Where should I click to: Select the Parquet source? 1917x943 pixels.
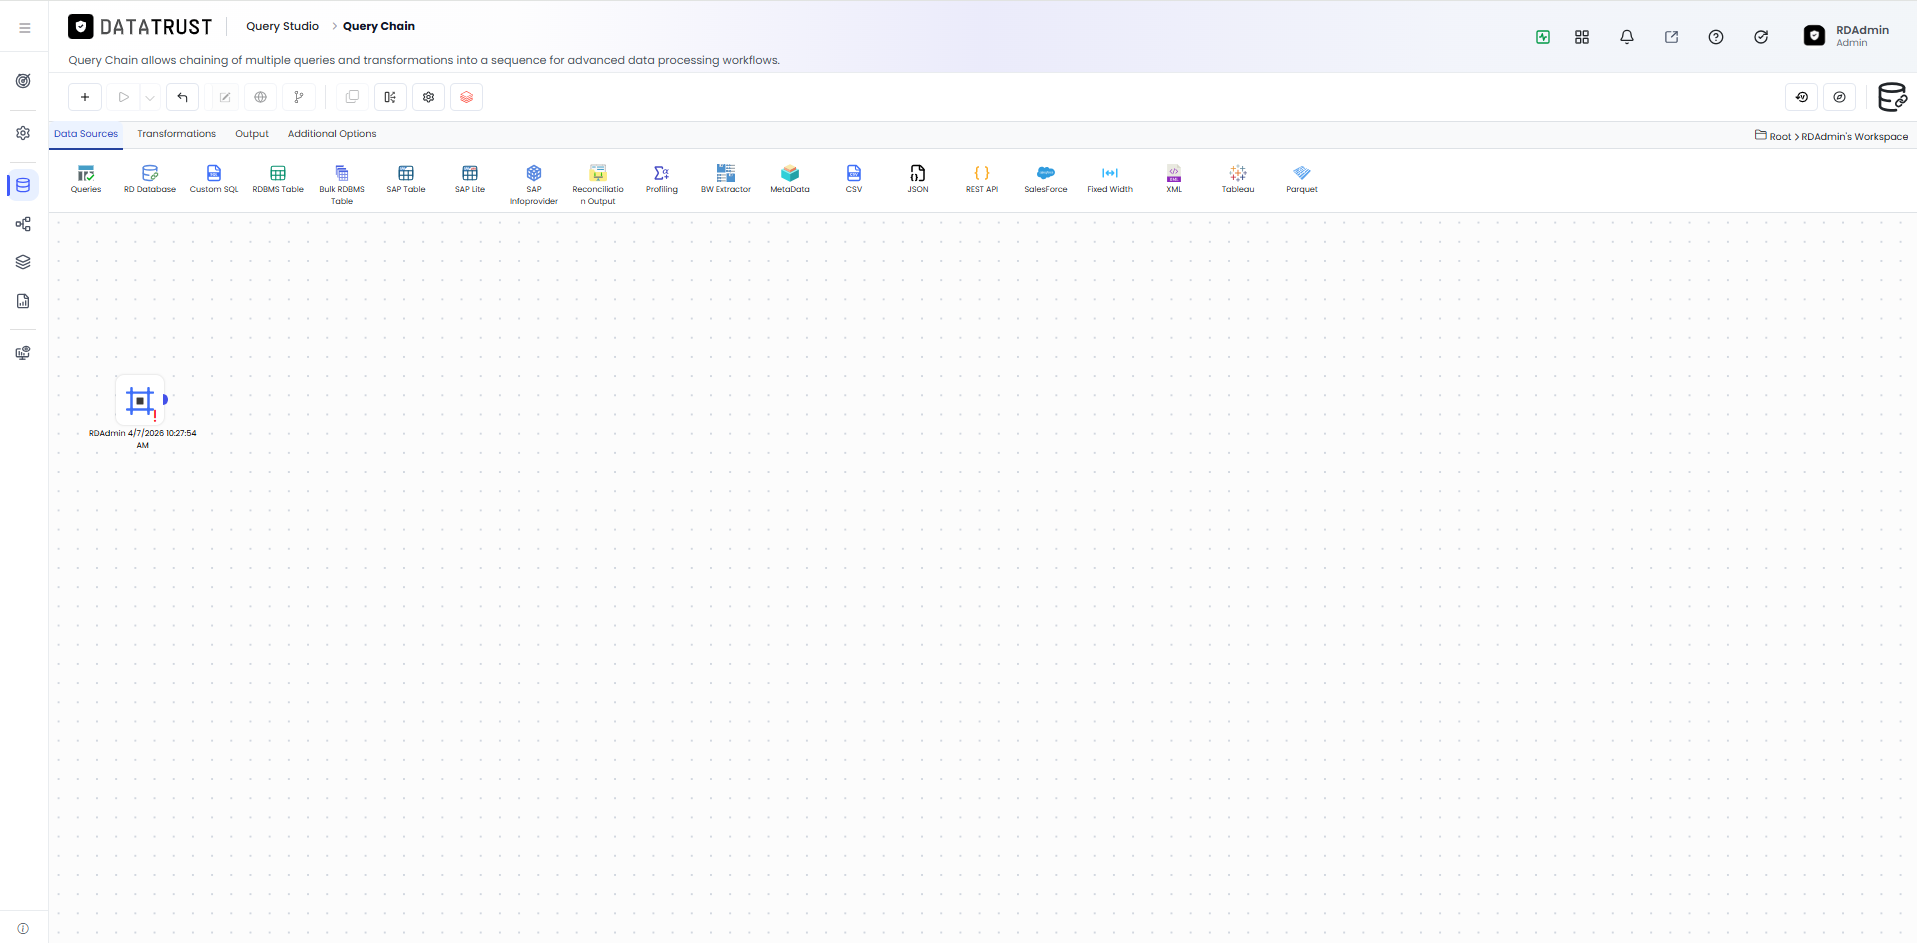[x=1302, y=179]
